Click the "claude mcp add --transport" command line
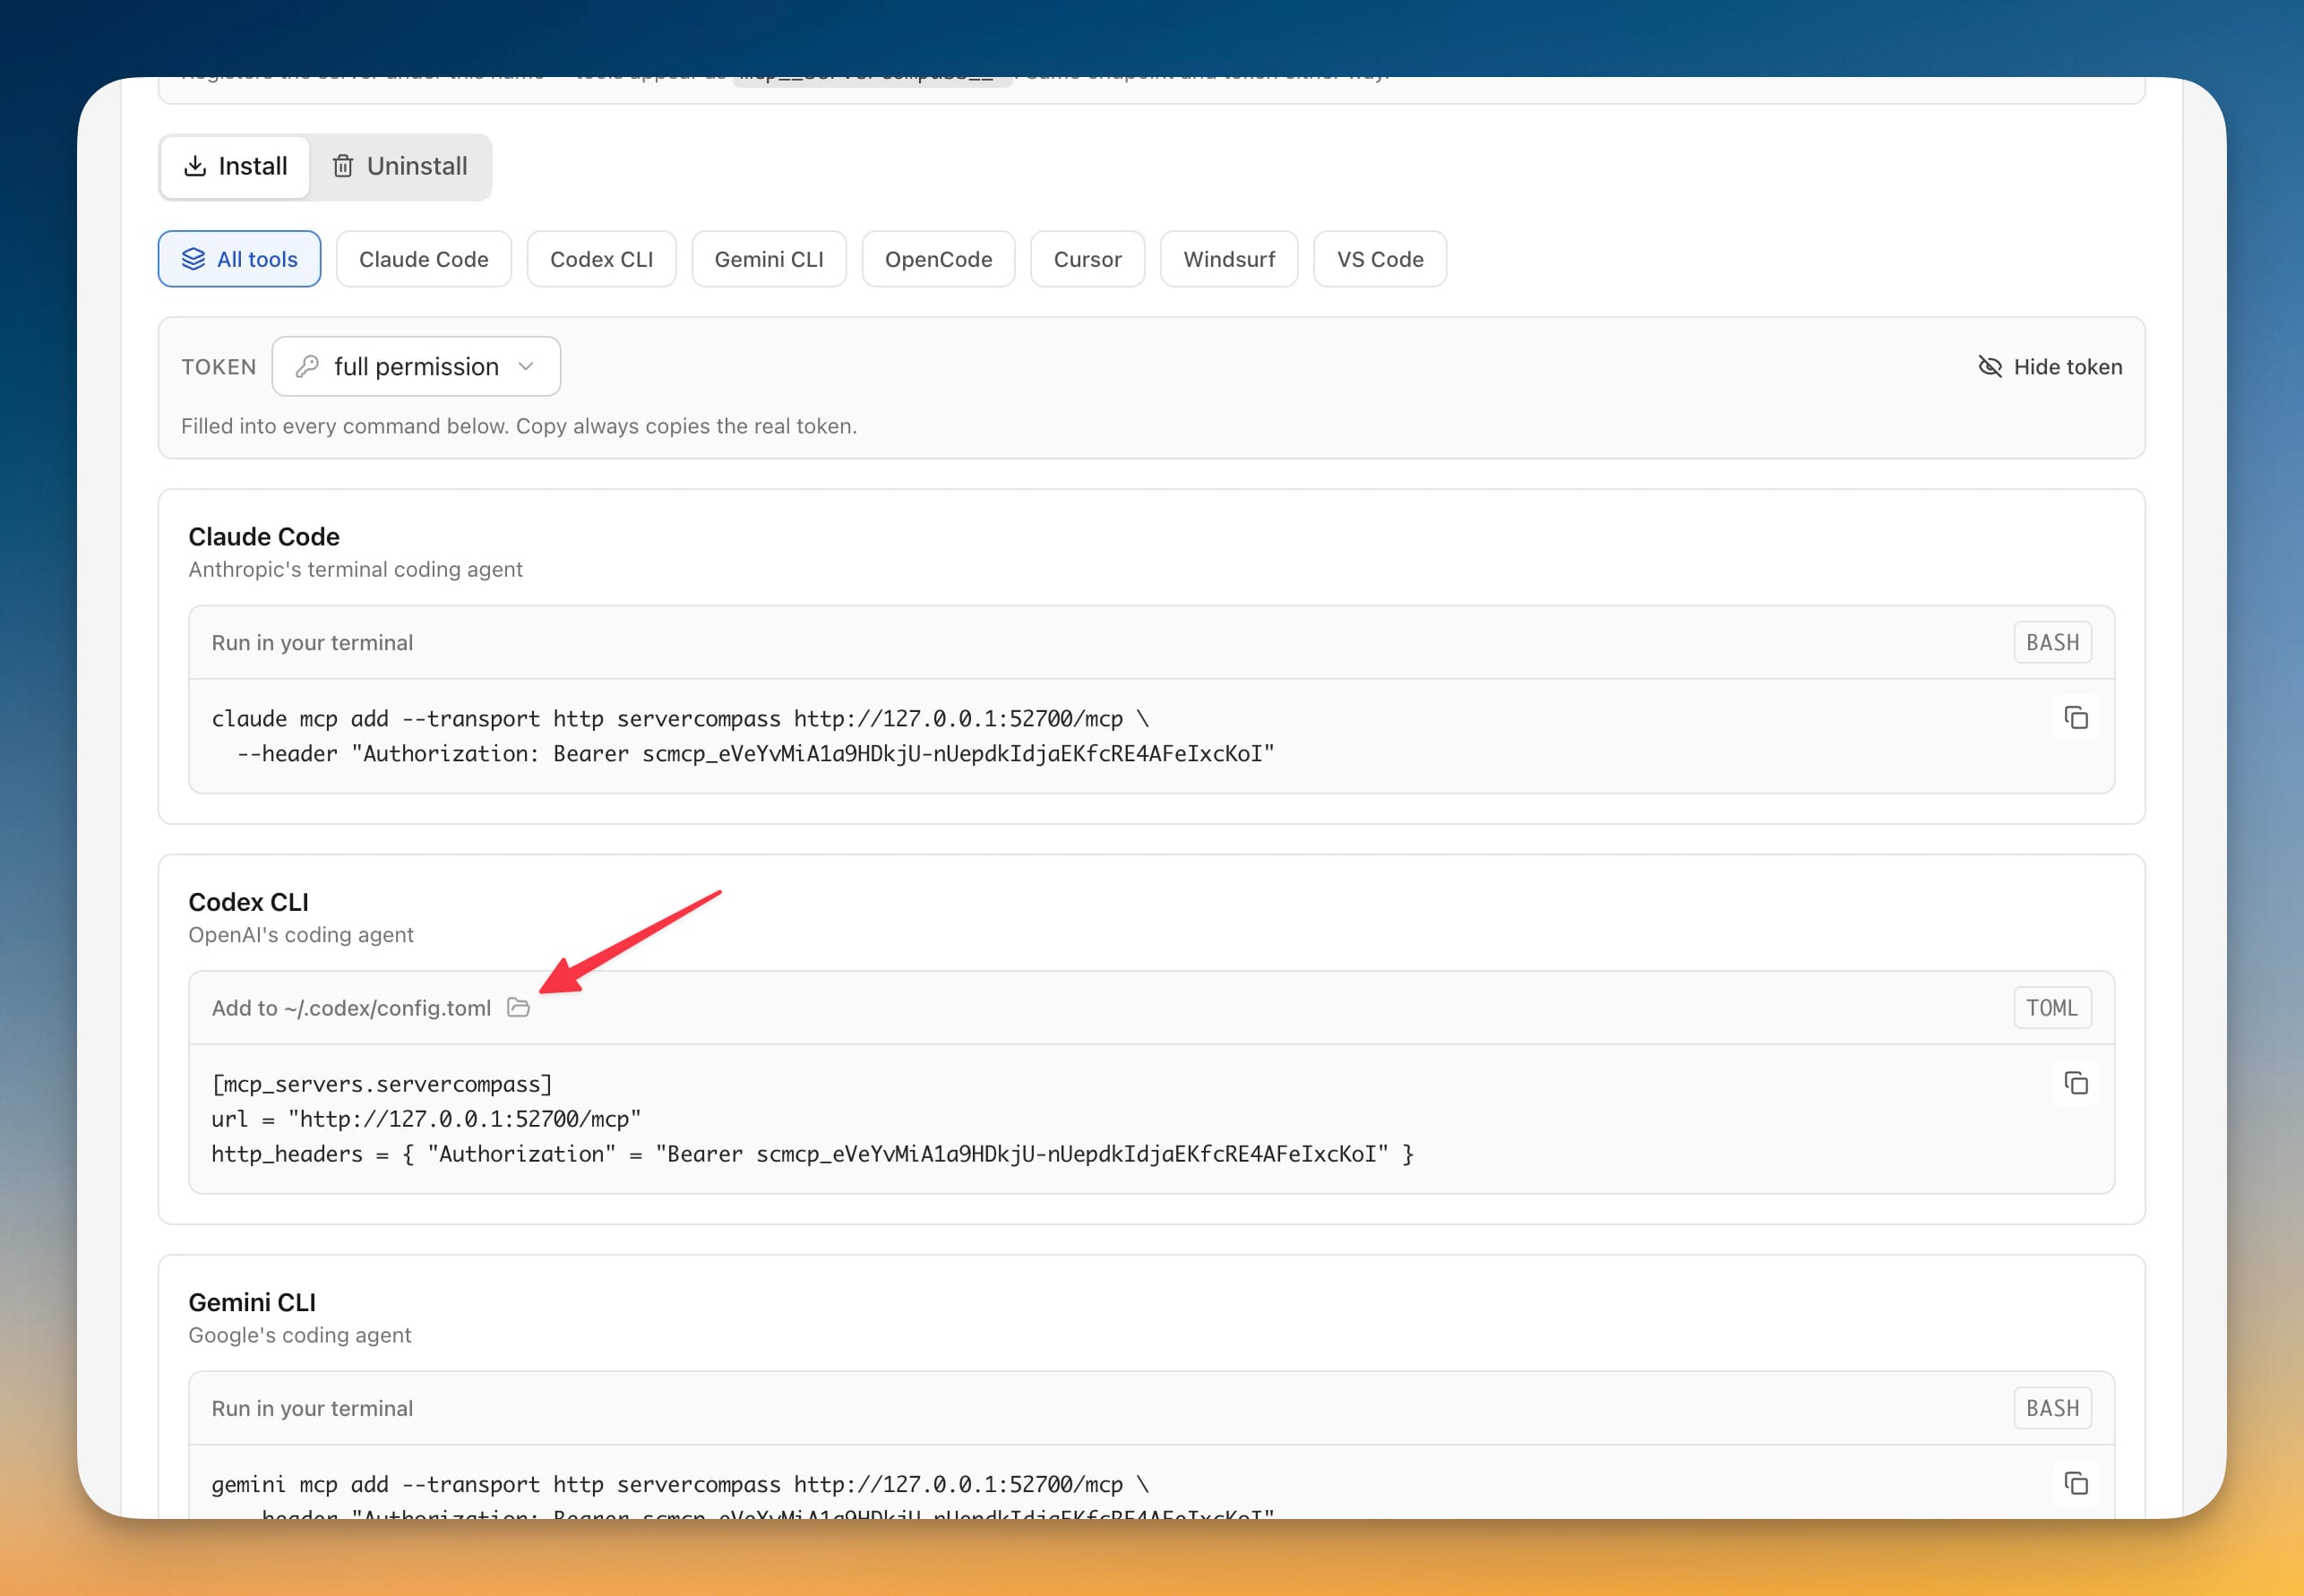 coord(680,718)
